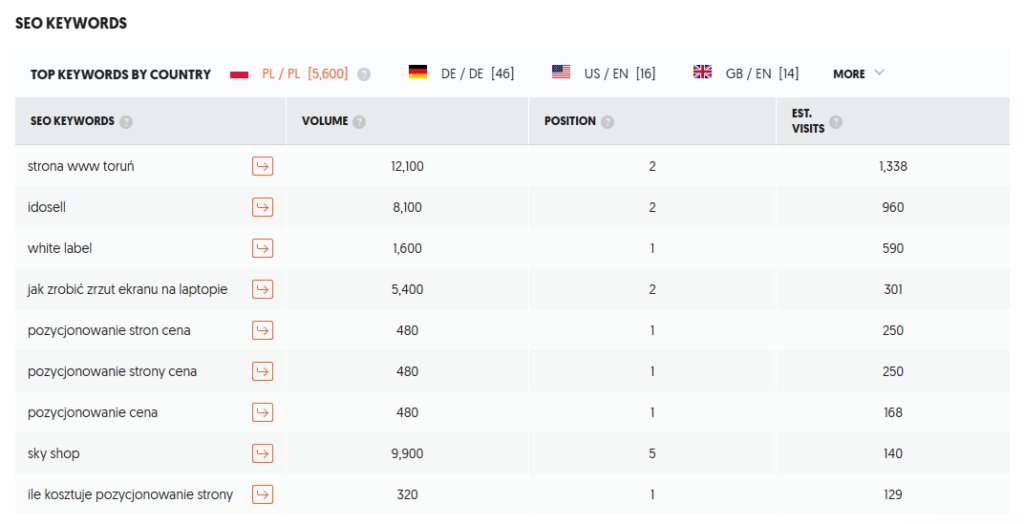Click help icon next to Volume header
Screen dimensions: 1024x524
(359, 122)
